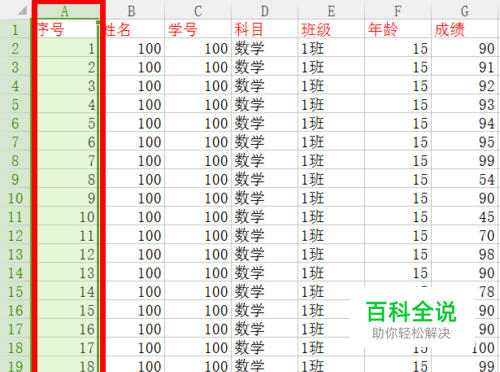Click the score cell showing 54
The height and width of the screenshot is (372, 500).
[465, 179]
